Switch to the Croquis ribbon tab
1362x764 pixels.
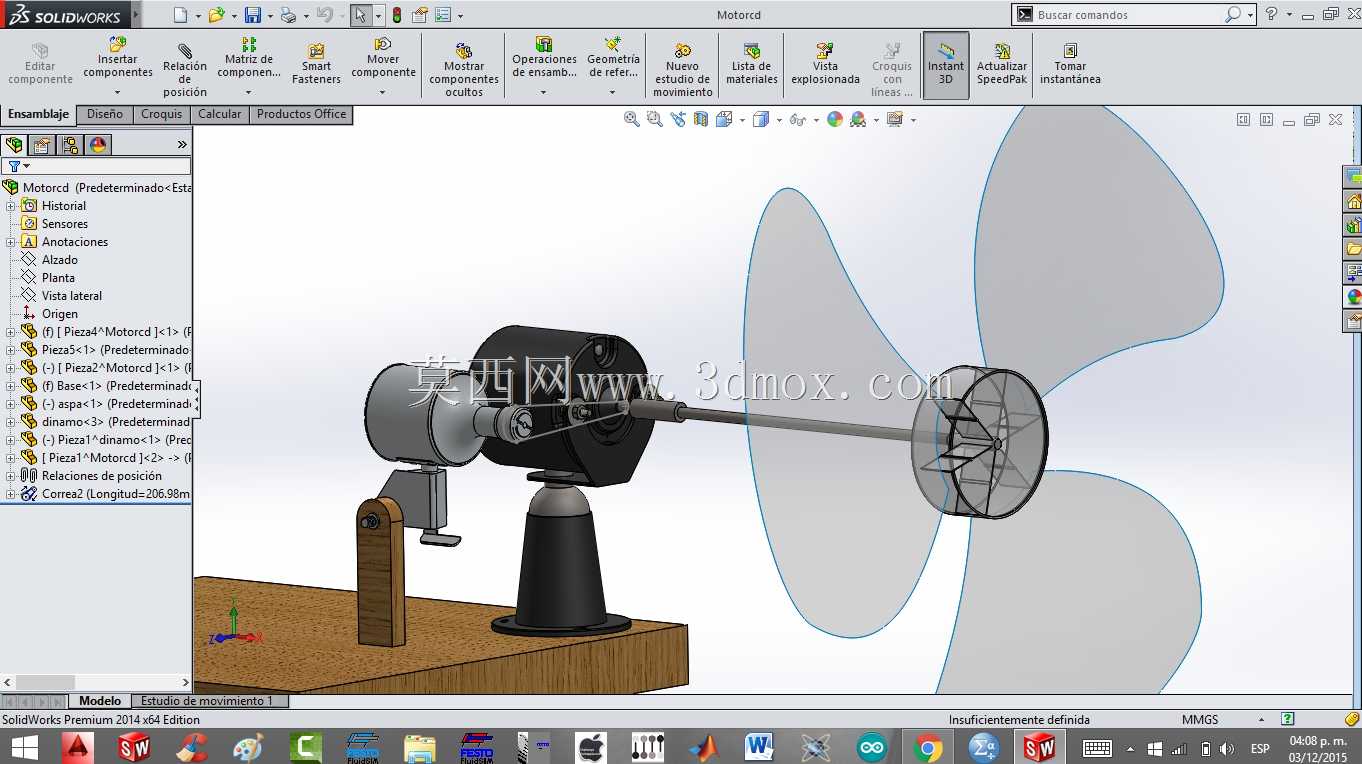point(161,114)
